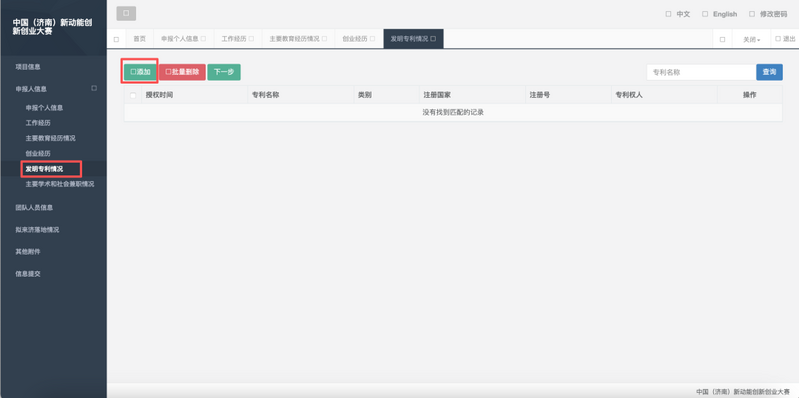Close the 发明专利情况 tab via its icon

click(x=433, y=39)
